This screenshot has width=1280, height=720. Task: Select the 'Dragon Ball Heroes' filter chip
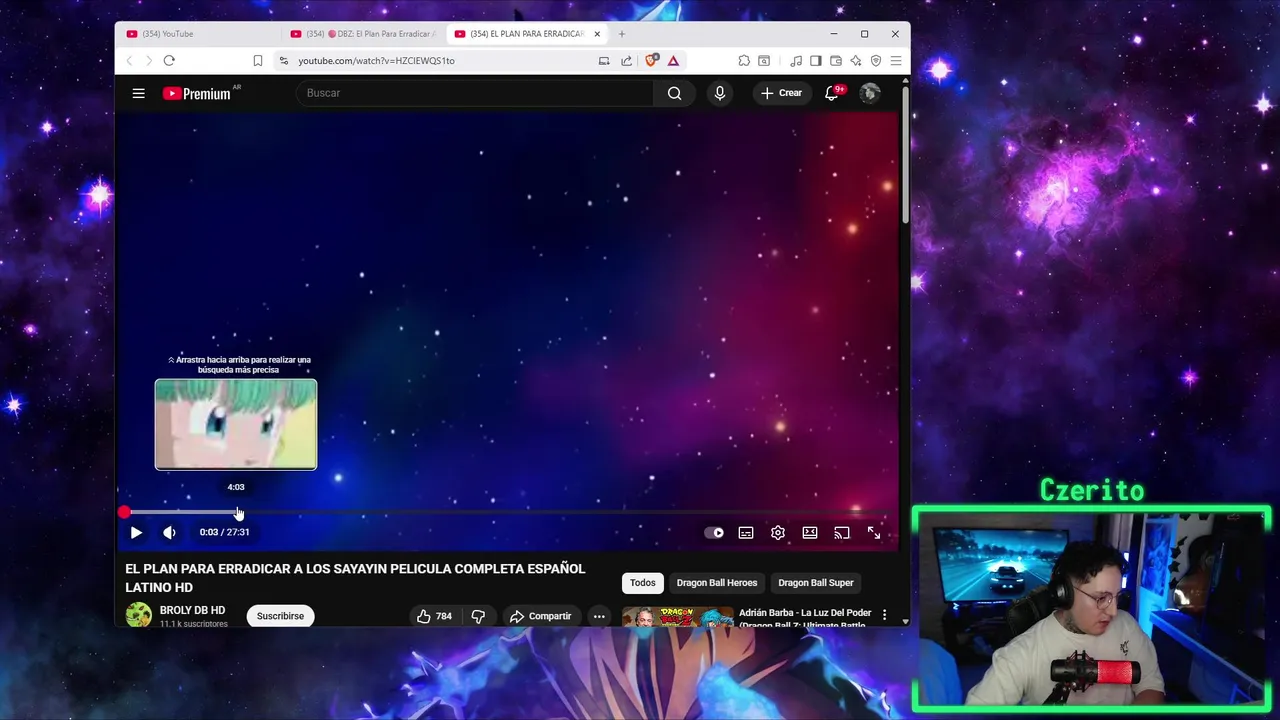[x=717, y=583]
